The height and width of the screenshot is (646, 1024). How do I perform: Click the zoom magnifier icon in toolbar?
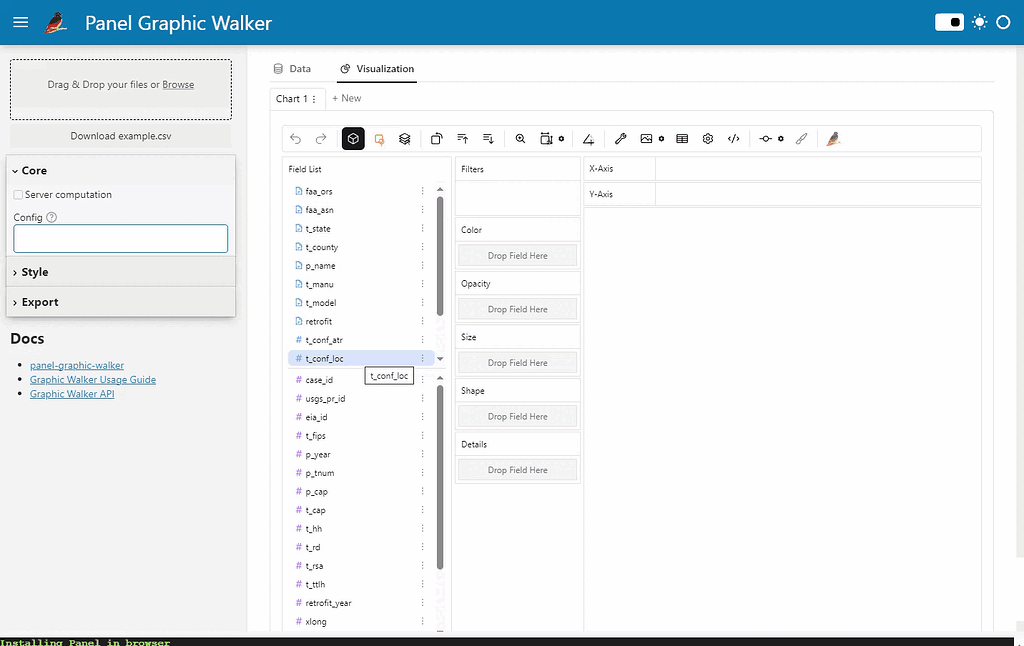click(x=521, y=139)
